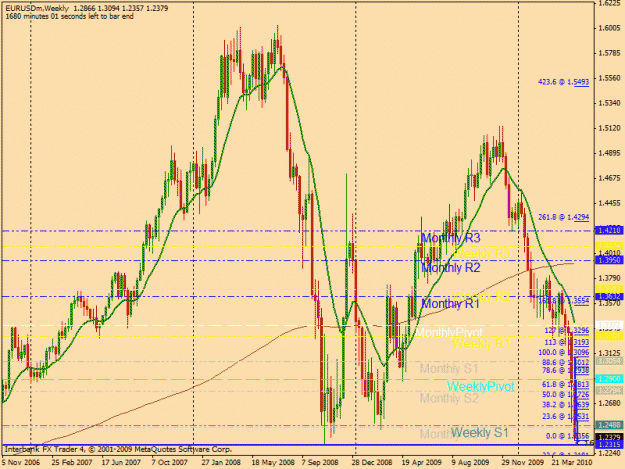This screenshot has height=469, width=625.
Task: Click the blue 1.3632 price tag
Action: click(x=609, y=296)
